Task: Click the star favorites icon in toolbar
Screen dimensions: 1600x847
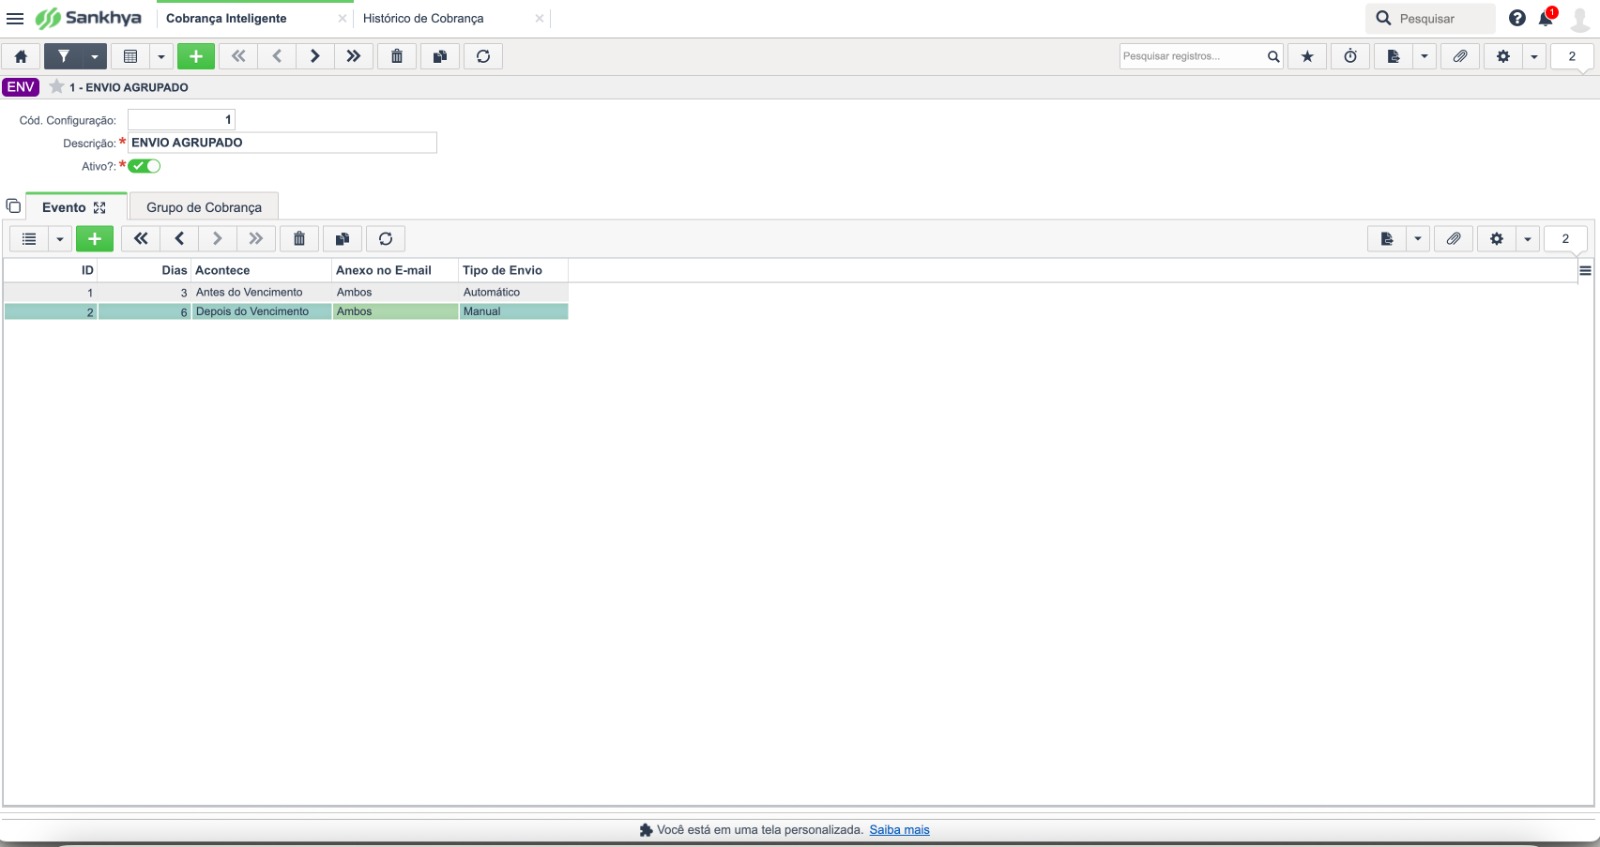Action: (x=1307, y=57)
